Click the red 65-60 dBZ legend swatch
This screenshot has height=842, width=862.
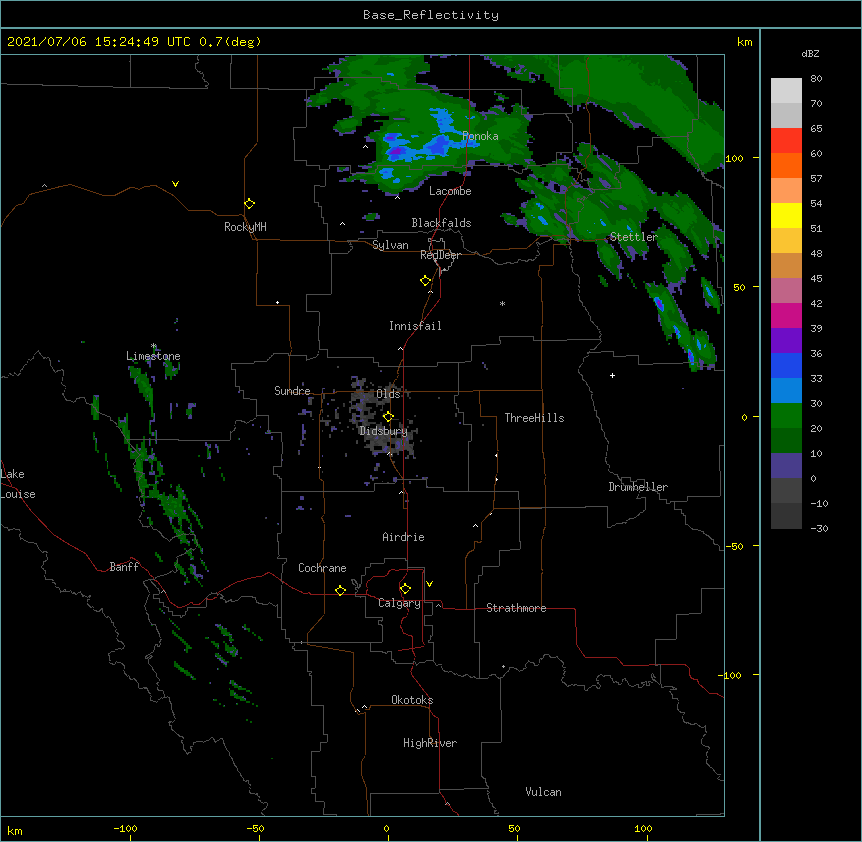click(786, 140)
